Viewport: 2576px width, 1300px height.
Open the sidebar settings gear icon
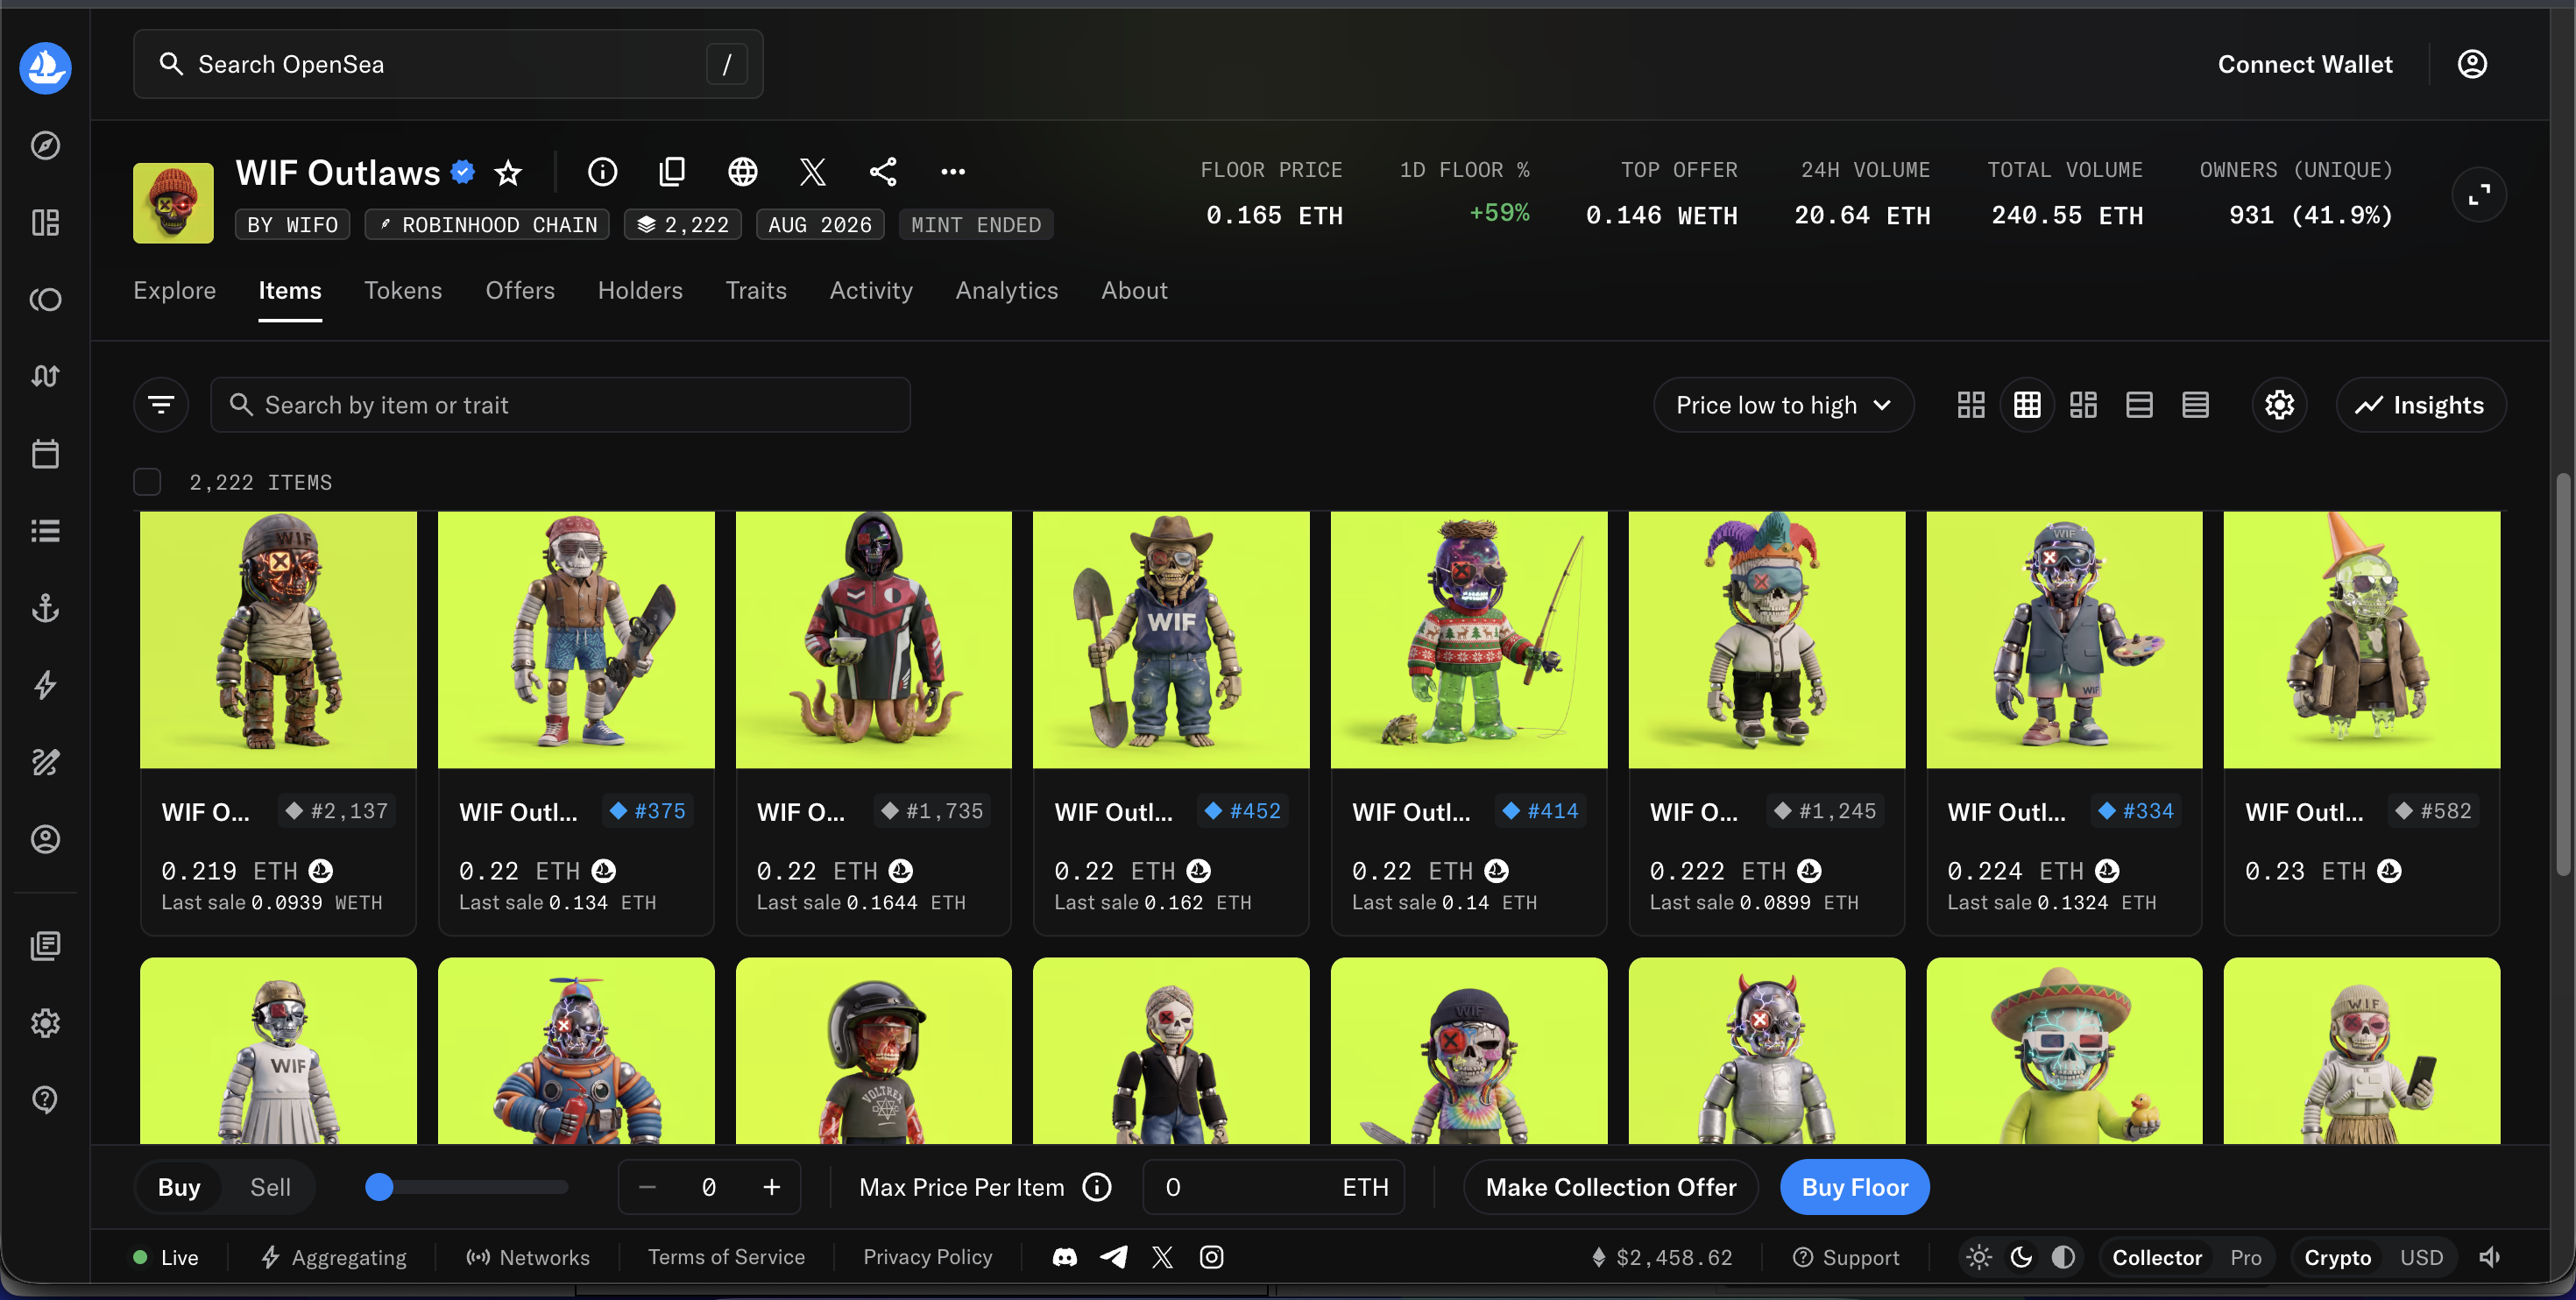(x=45, y=1023)
